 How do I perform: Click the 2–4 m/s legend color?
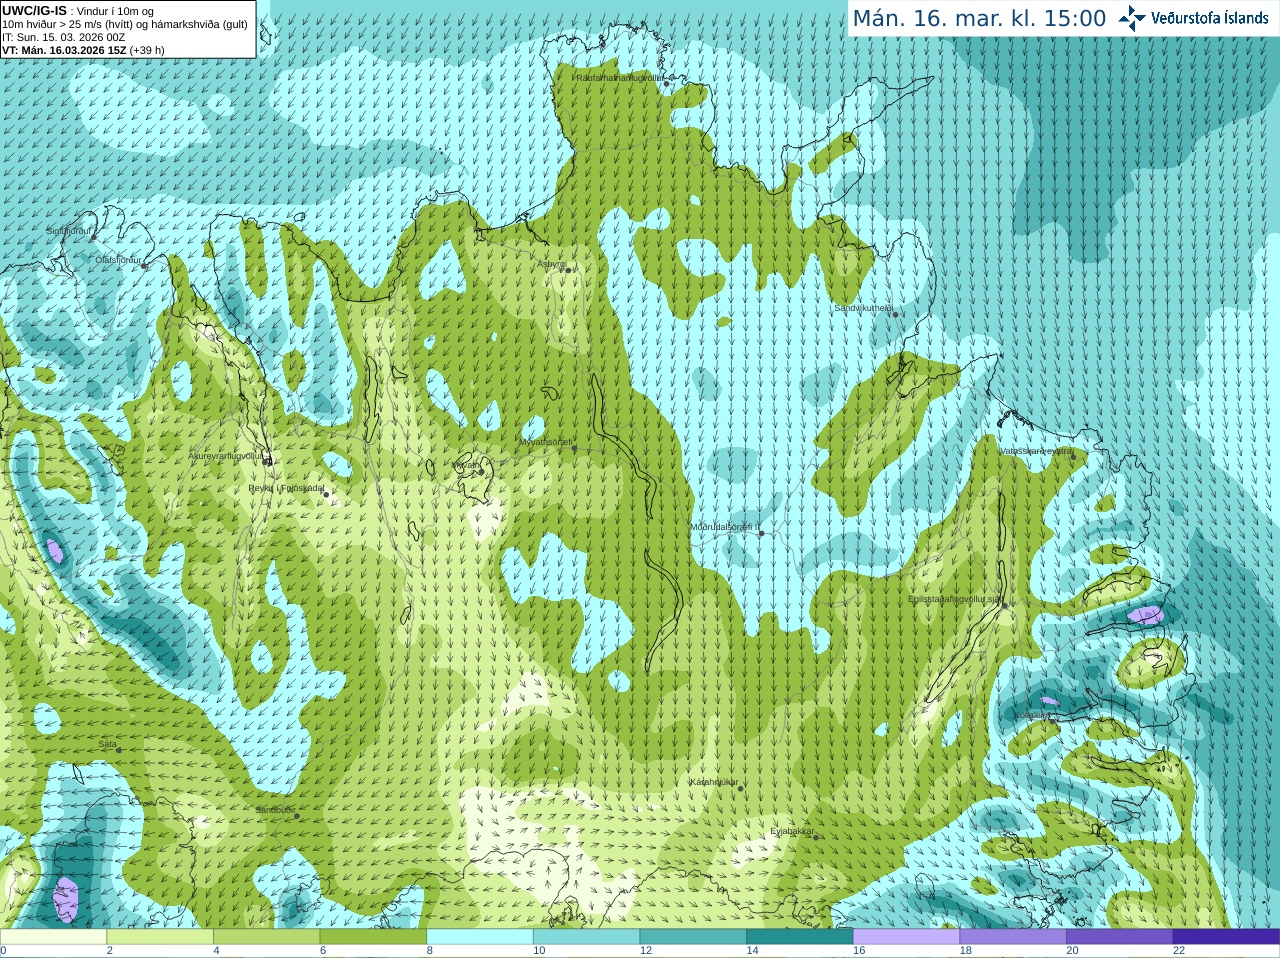(160, 937)
